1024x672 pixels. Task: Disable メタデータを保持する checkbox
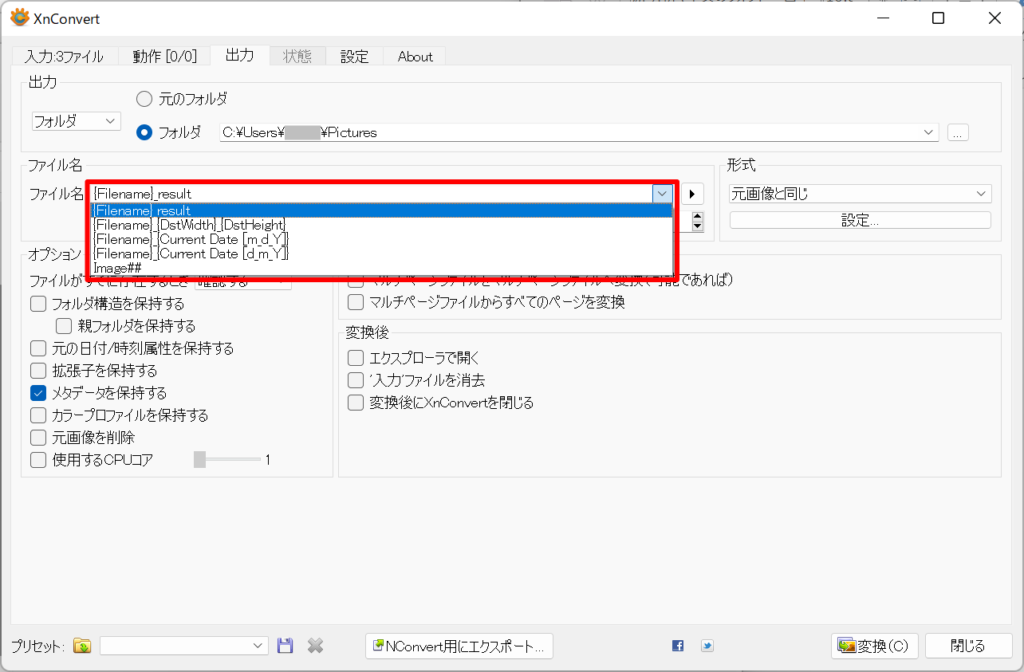[x=37, y=393]
